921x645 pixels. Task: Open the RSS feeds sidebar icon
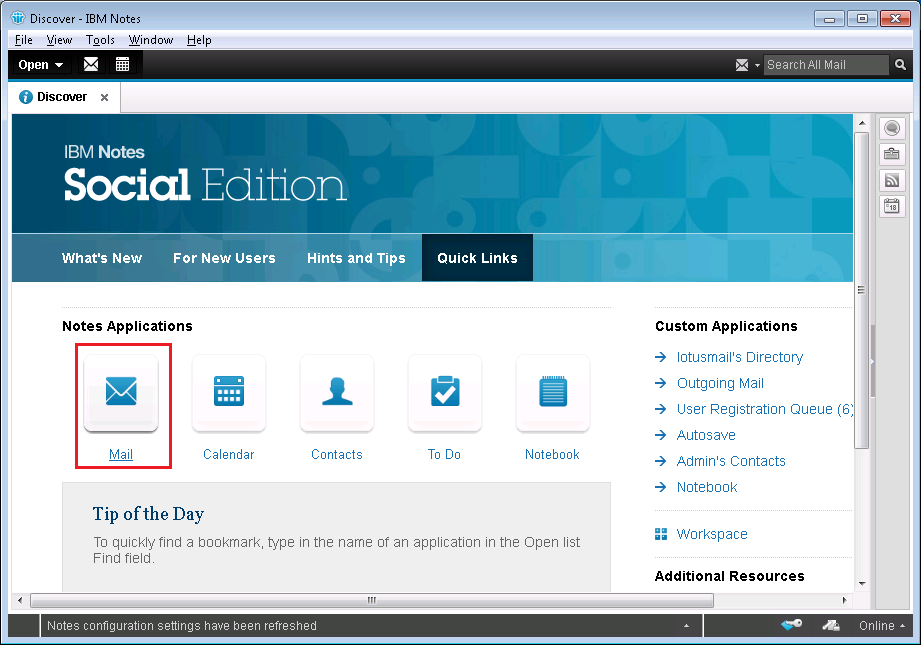coord(892,180)
